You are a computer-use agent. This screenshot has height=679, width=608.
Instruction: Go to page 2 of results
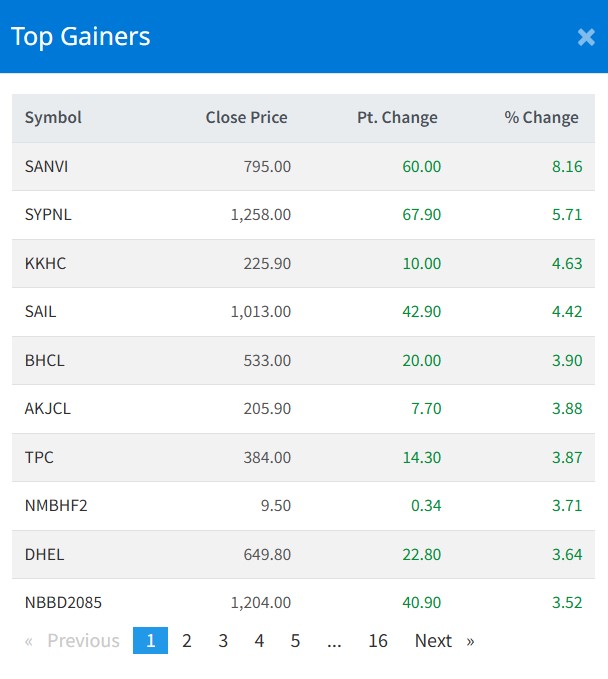click(187, 641)
